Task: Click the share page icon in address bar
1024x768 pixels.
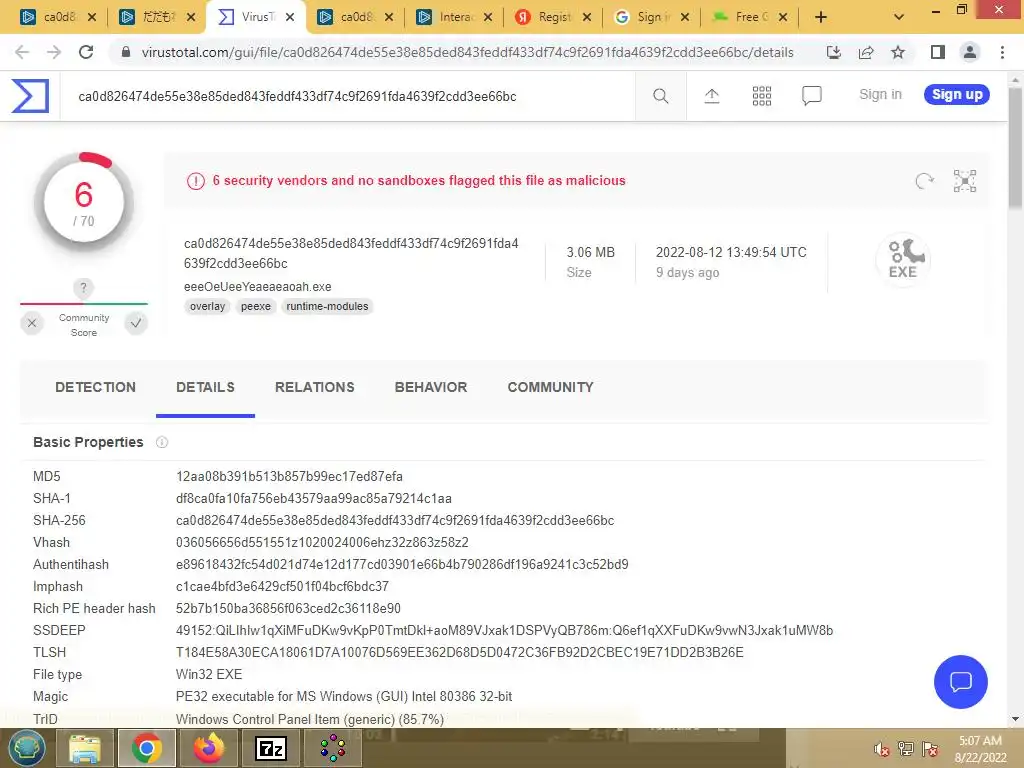Action: (866, 52)
